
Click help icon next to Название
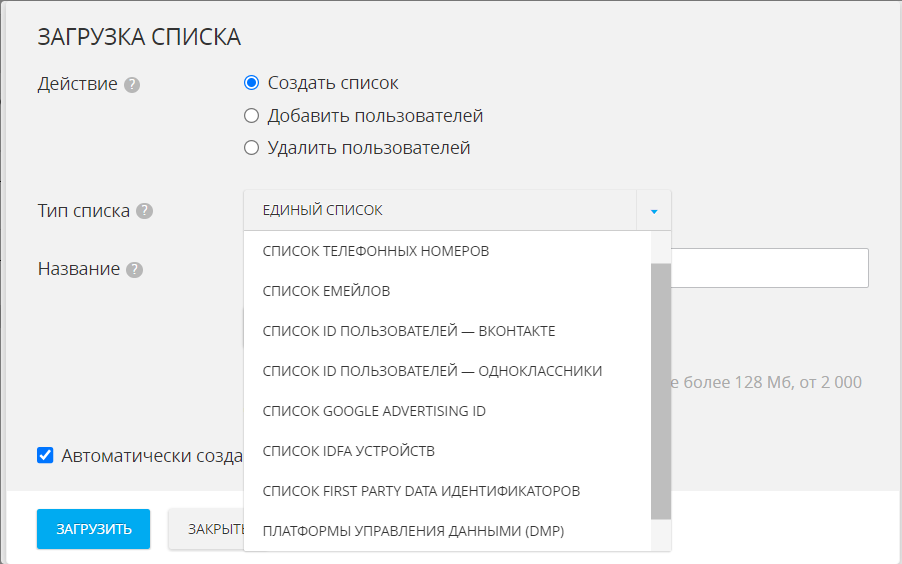coord(135,269)
